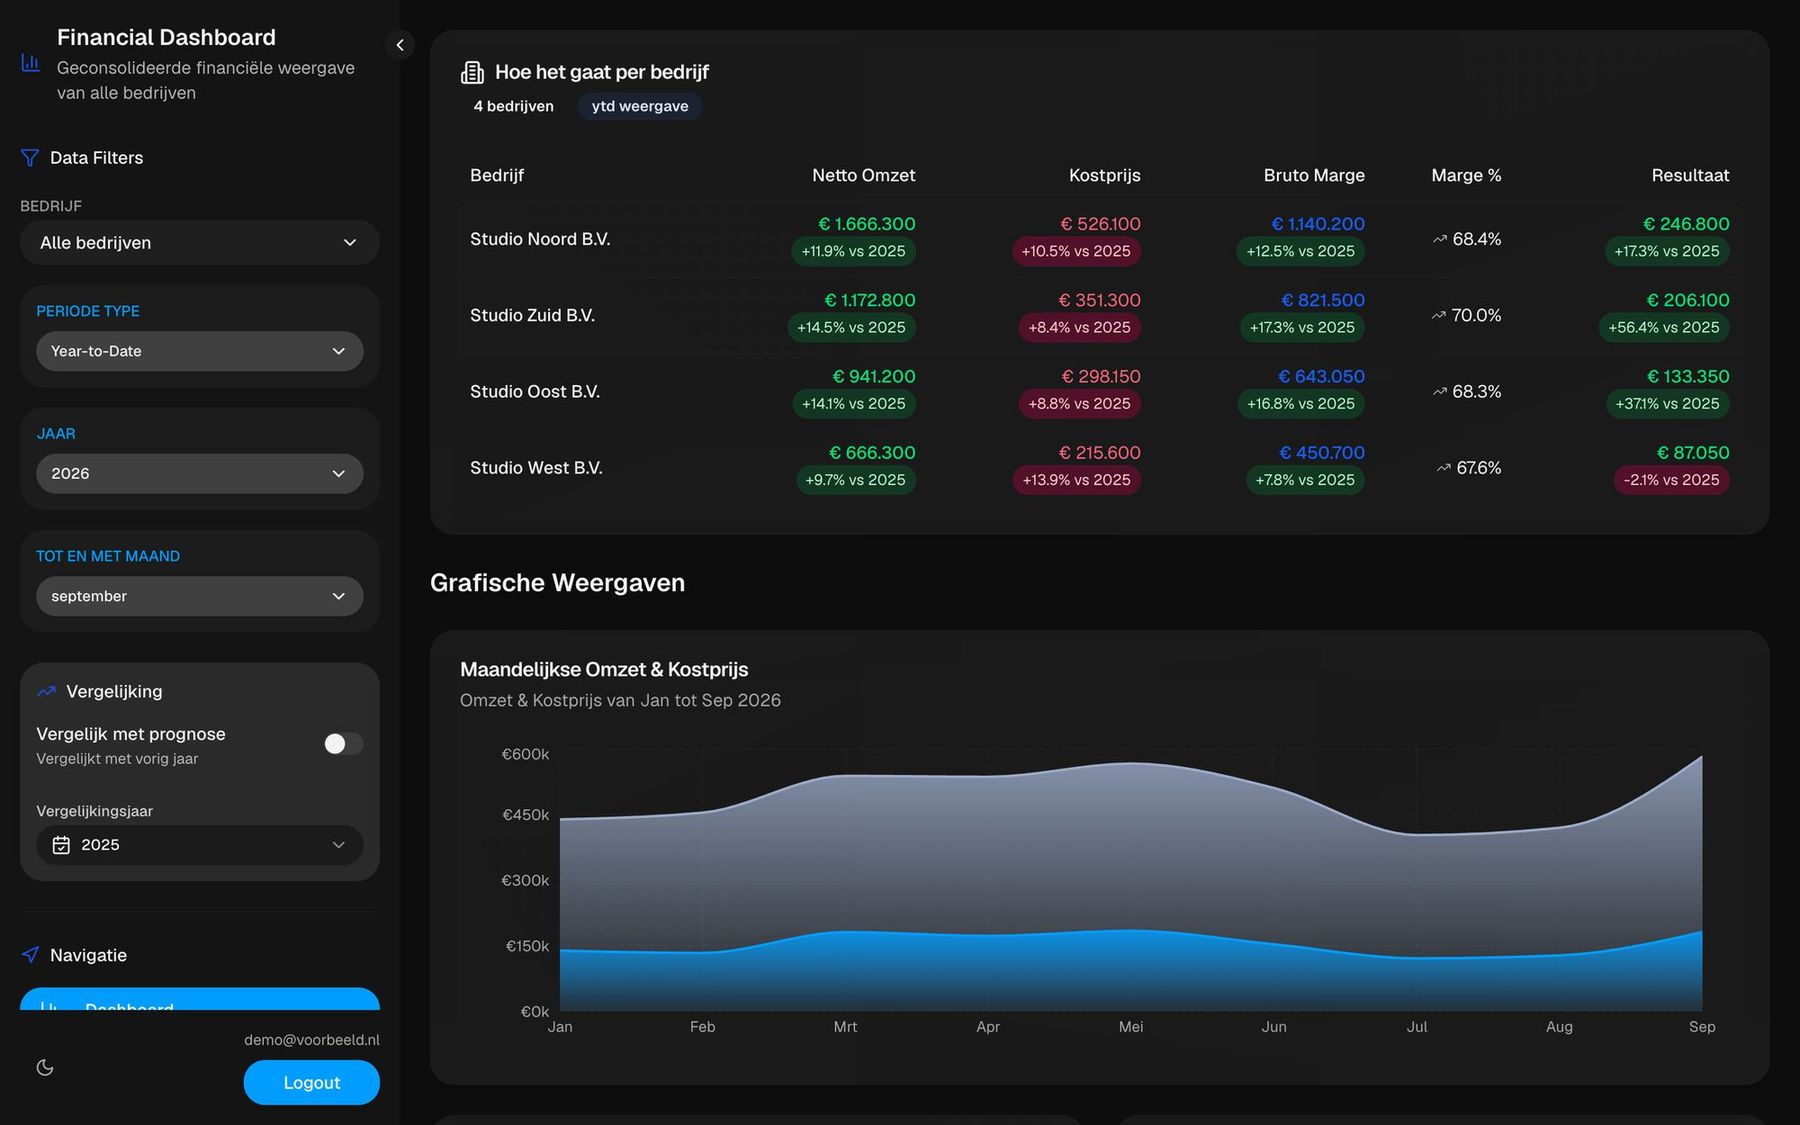
Task: Click trend icon next to 67.6% margin
Action: (1444, 468)
